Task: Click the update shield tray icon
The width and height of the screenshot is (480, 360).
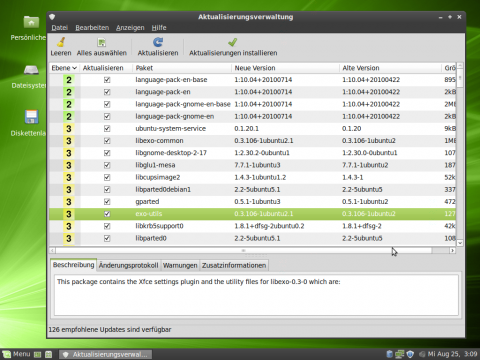Action: (x=410, y=354)
